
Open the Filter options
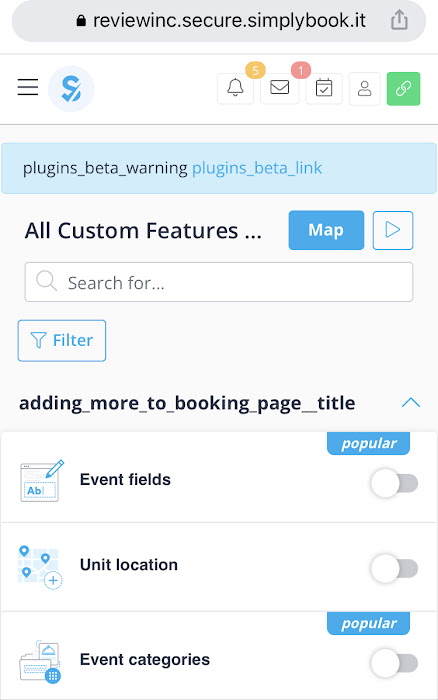(62, 340)
